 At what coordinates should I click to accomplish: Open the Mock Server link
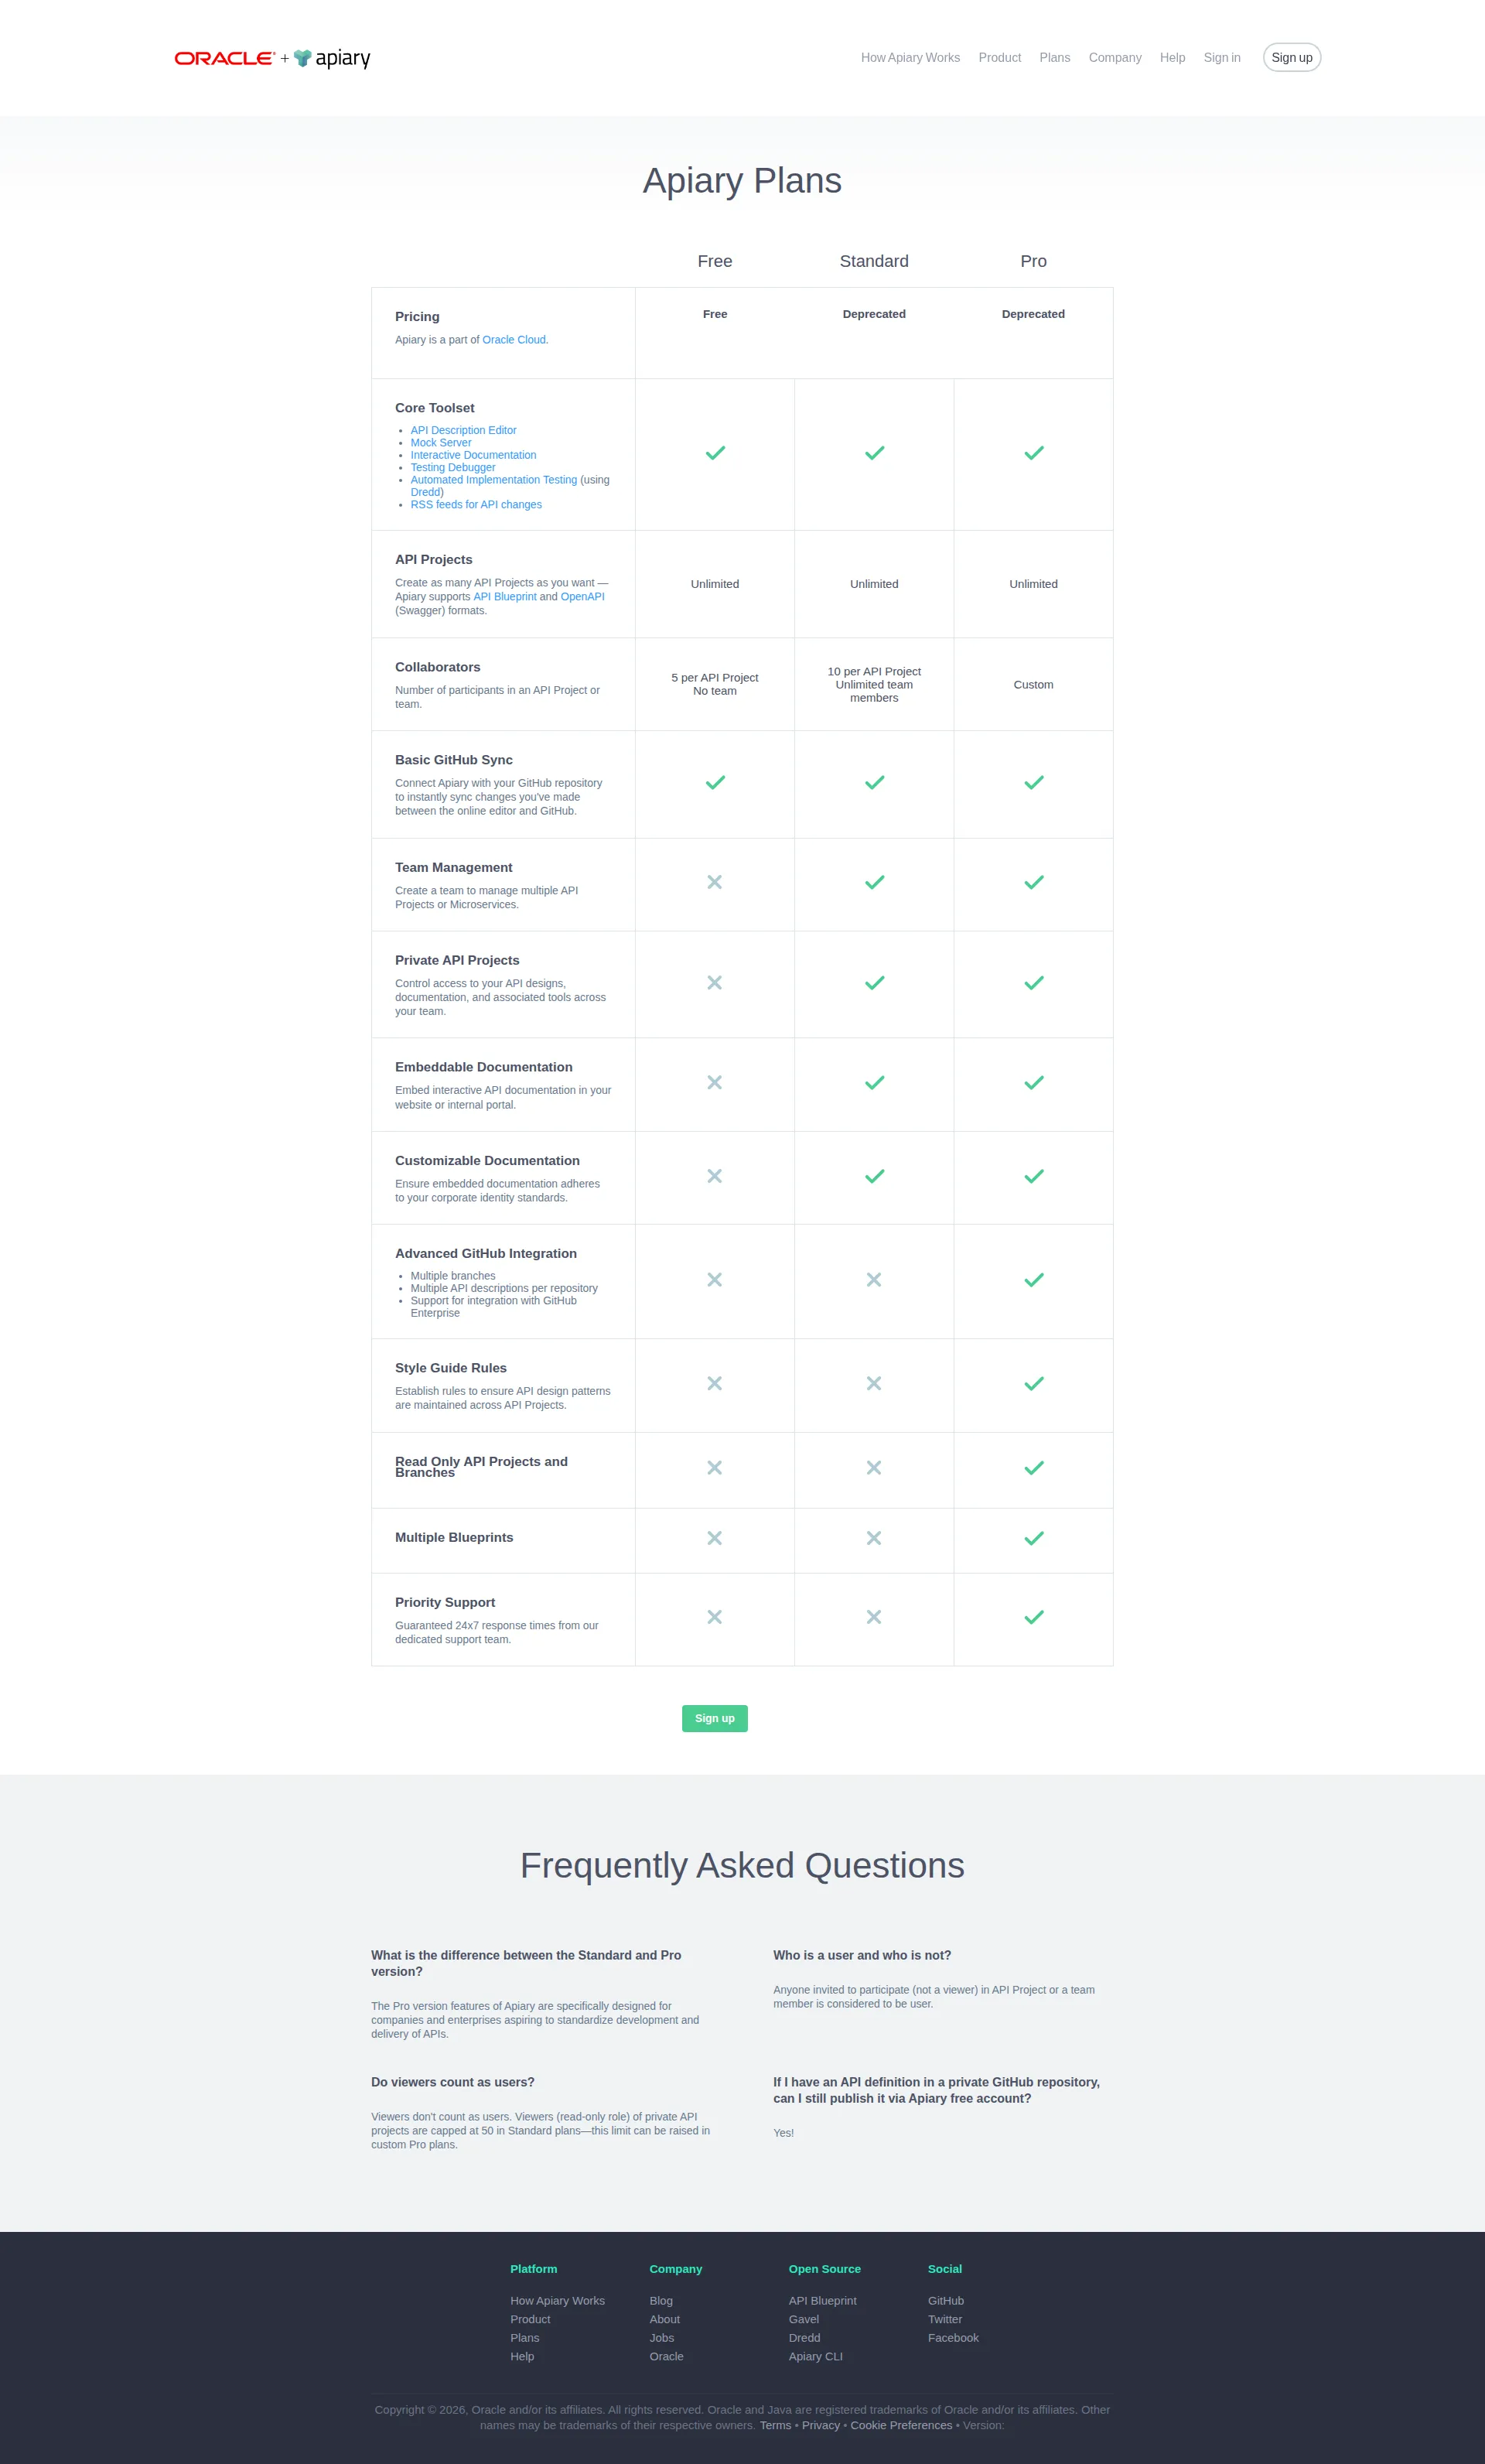[x=441, y=442]
